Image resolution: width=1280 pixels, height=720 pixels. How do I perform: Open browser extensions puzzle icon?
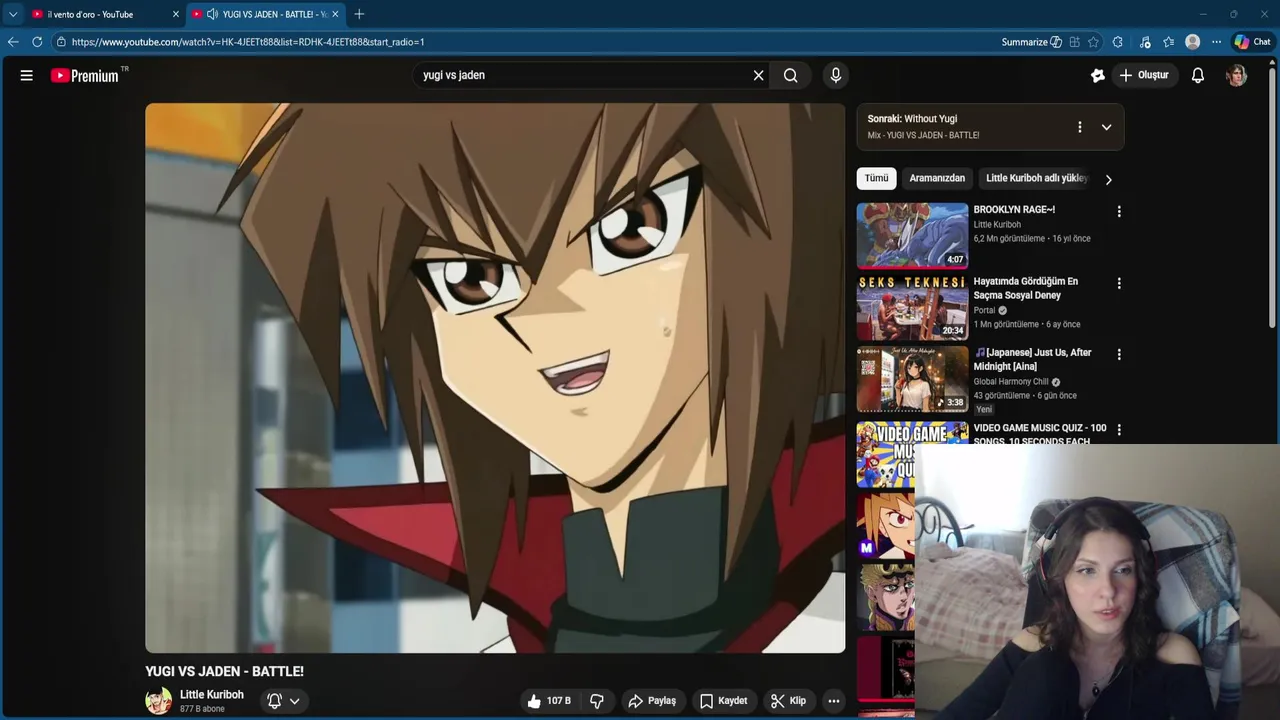[x=1118, y=42]
